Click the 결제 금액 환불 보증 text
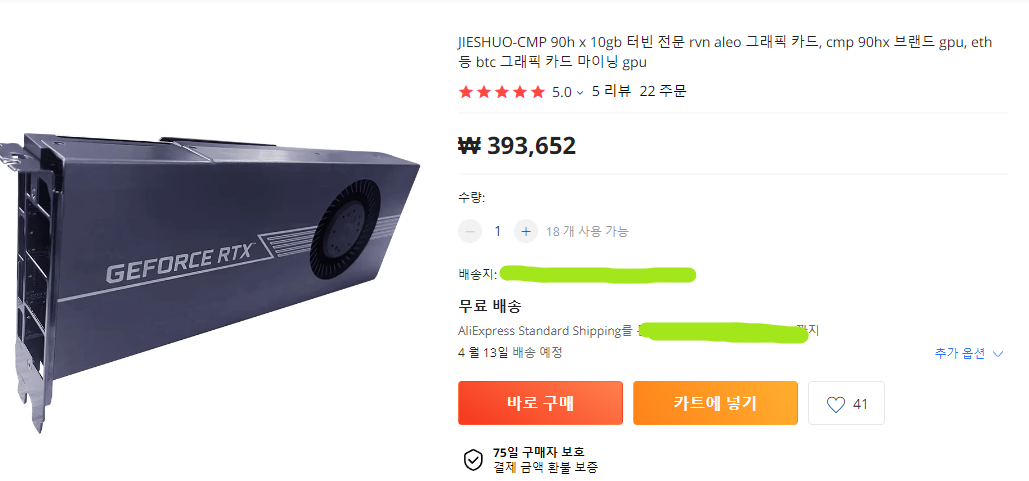Image resolution: width=1029 pixels, height=481 pixels. pyautogui.click(x=545, y=467)
